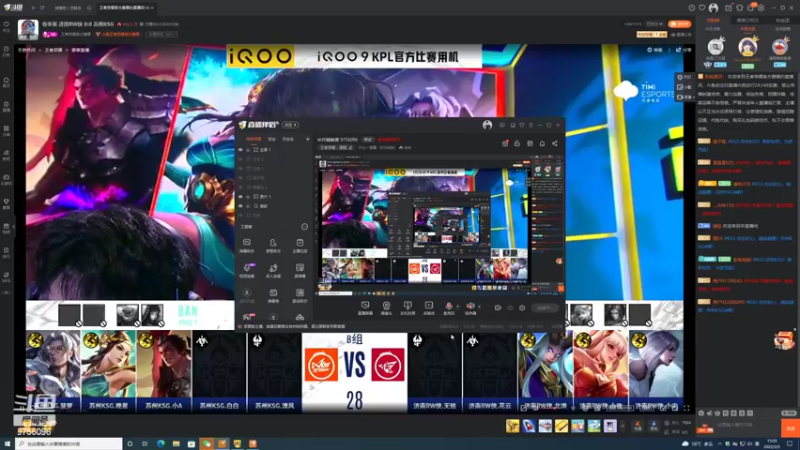This screenshot has height=450, width=800.
Task: Select the middle tab of the right chat panel
Action: [x=747, y=20]
